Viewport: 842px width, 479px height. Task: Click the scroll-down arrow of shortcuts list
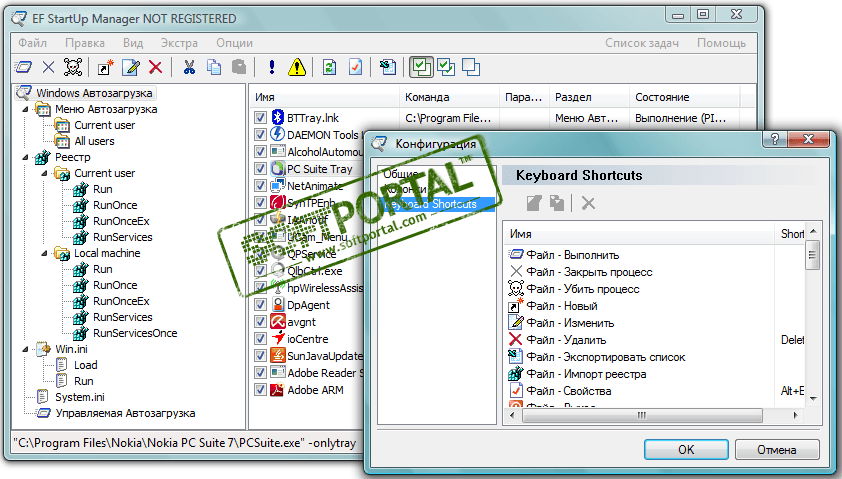point(813,398)
